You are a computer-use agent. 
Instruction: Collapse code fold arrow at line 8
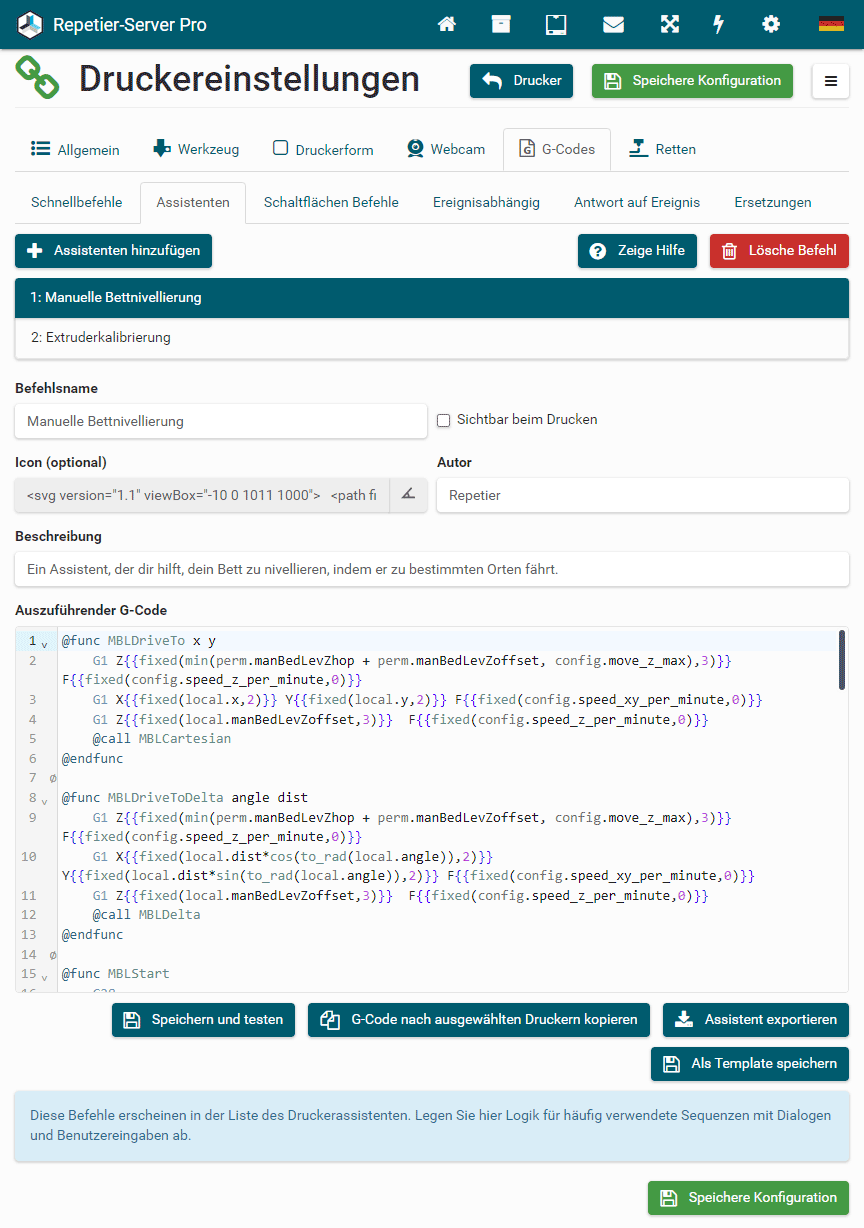(45, 800)
